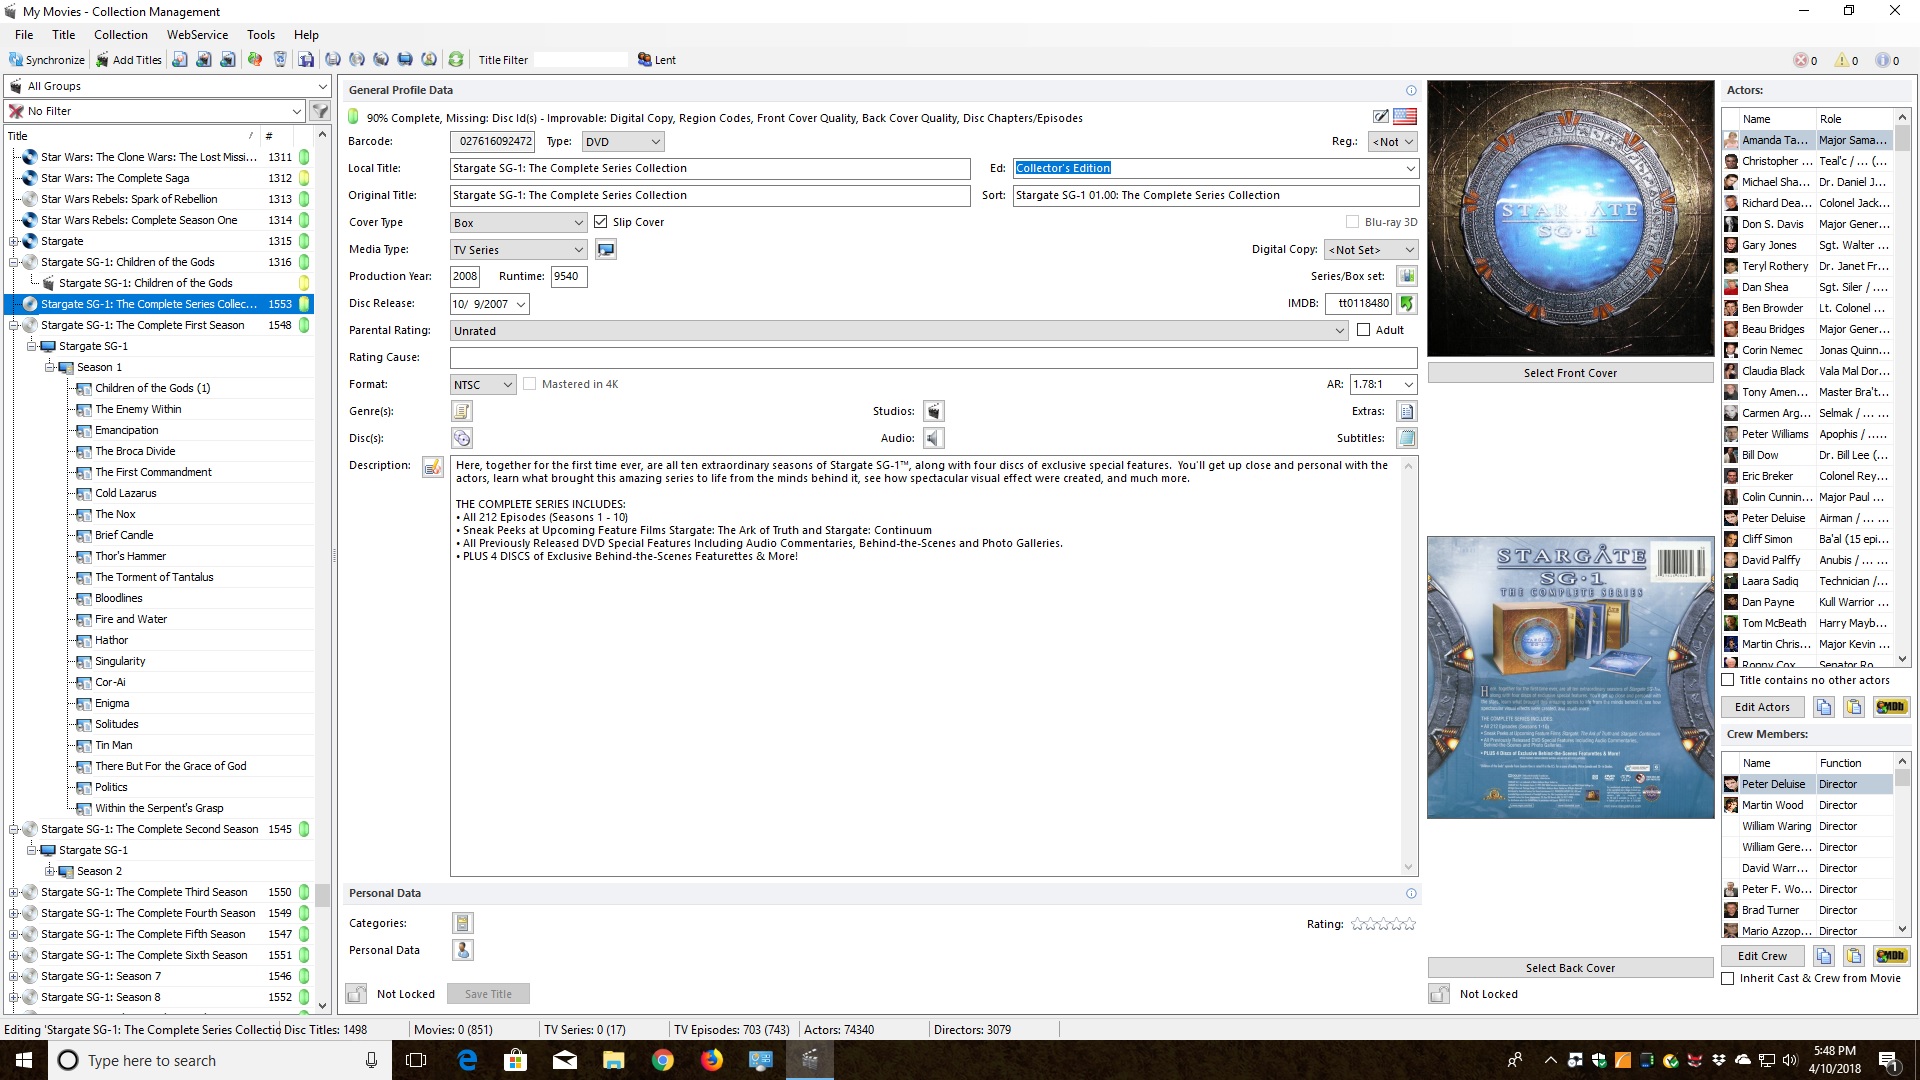Click the Description edit icon
1920x1080 pixels.
pyautogui.click(x=433, y=467)
